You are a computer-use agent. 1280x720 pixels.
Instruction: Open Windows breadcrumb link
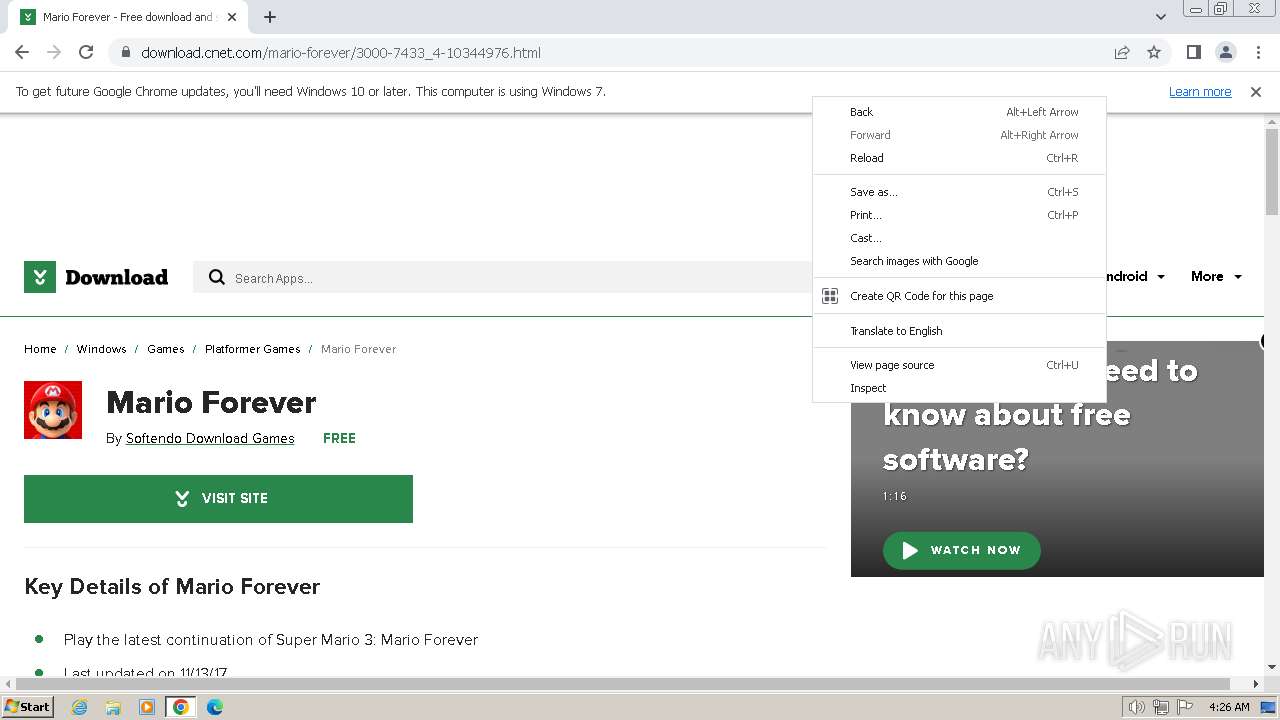(101, 349)
